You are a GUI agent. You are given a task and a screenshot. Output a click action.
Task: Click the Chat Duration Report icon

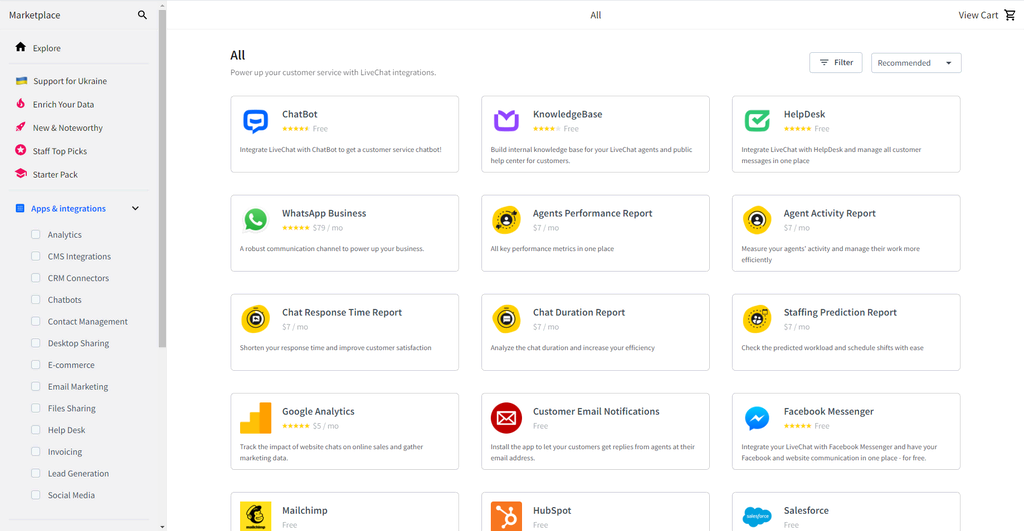click(506, 319)
